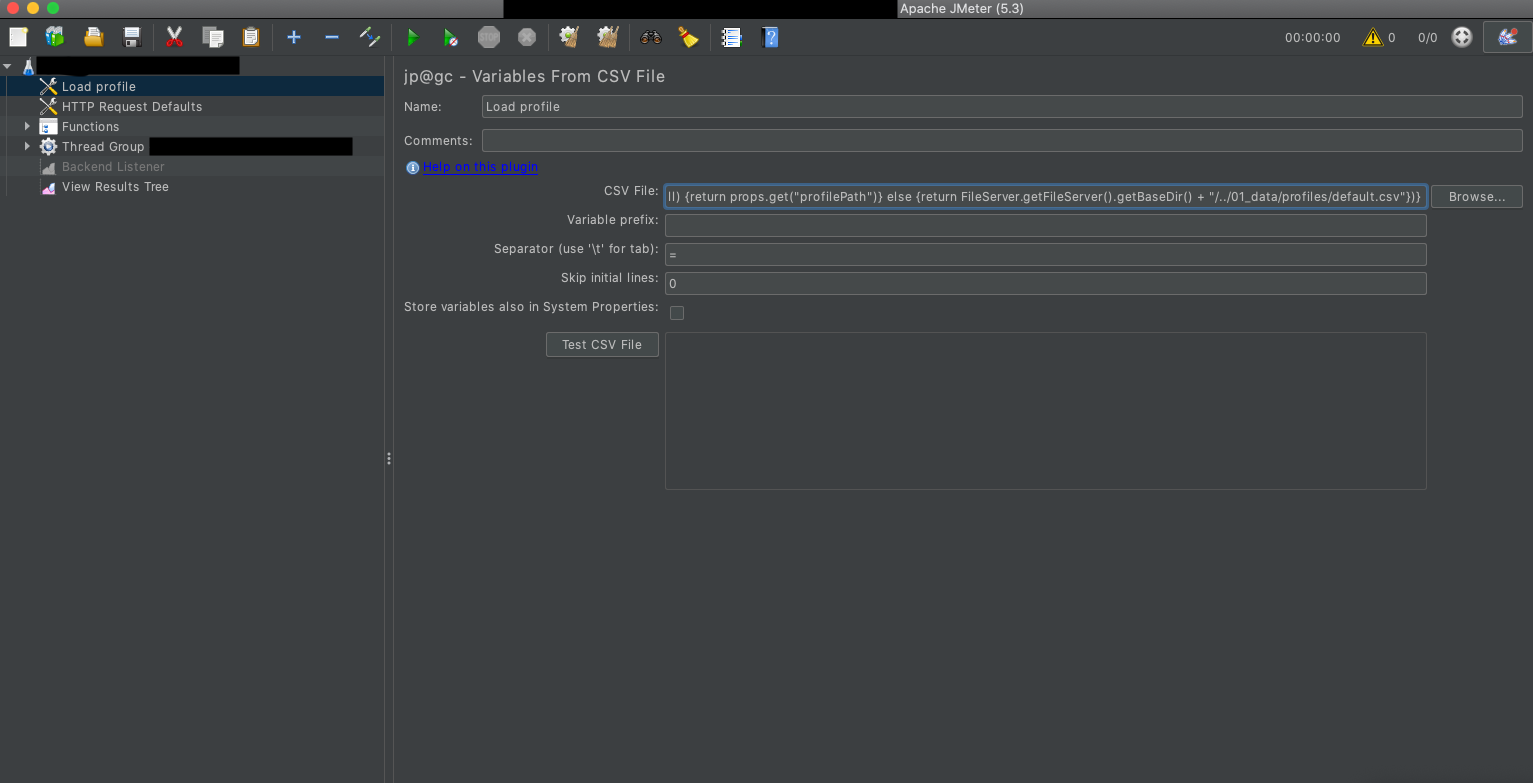The width and height of the screenshot is (1533, 783).
Task: Click the Browse... button
Action: (1477, 197)
